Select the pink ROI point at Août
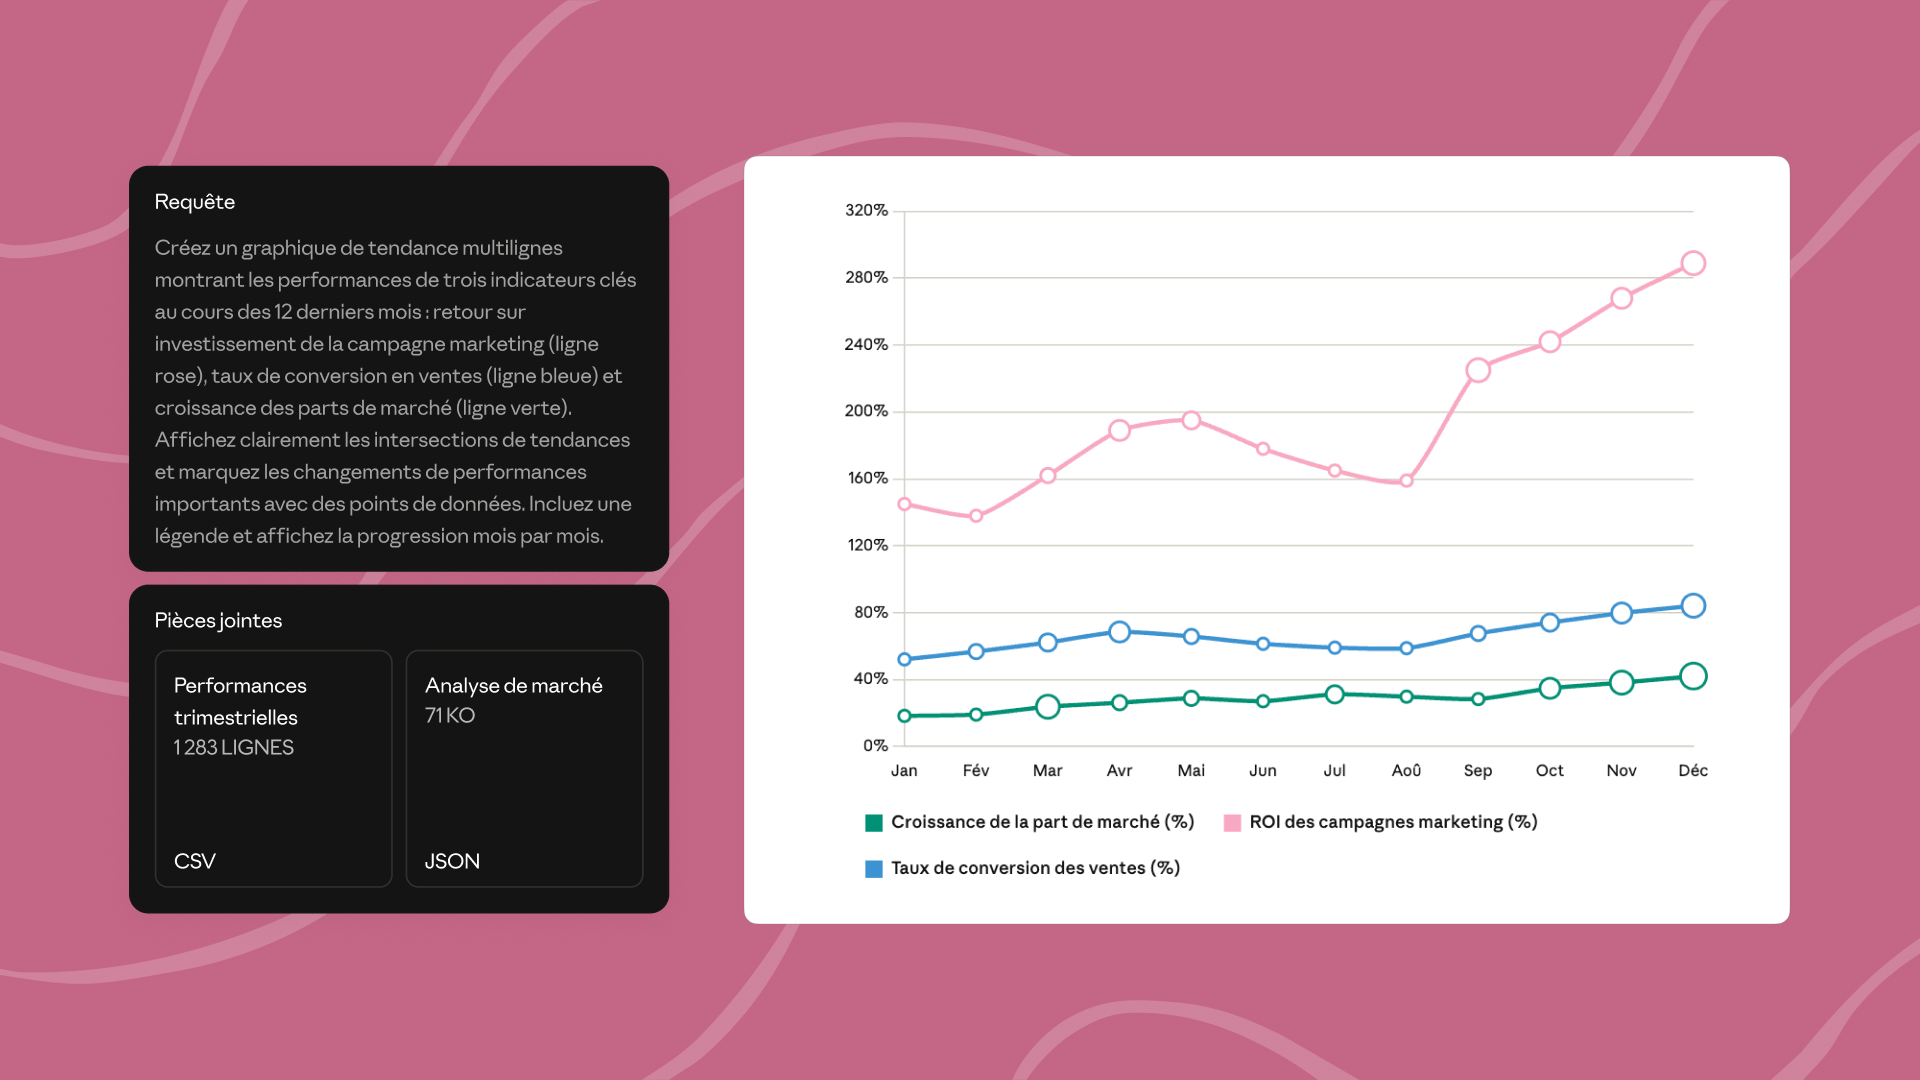The height and width of the screenshot is (1080, 1920). tap(1406, 481)
